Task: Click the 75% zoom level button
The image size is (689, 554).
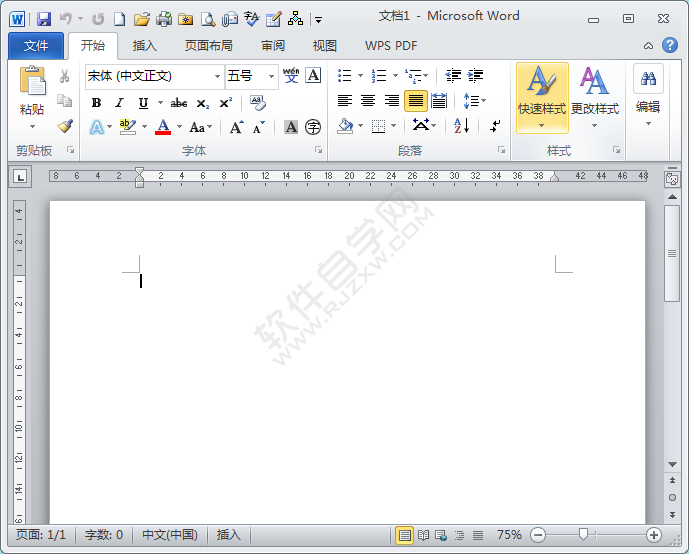Action: [x=509, y=535]
